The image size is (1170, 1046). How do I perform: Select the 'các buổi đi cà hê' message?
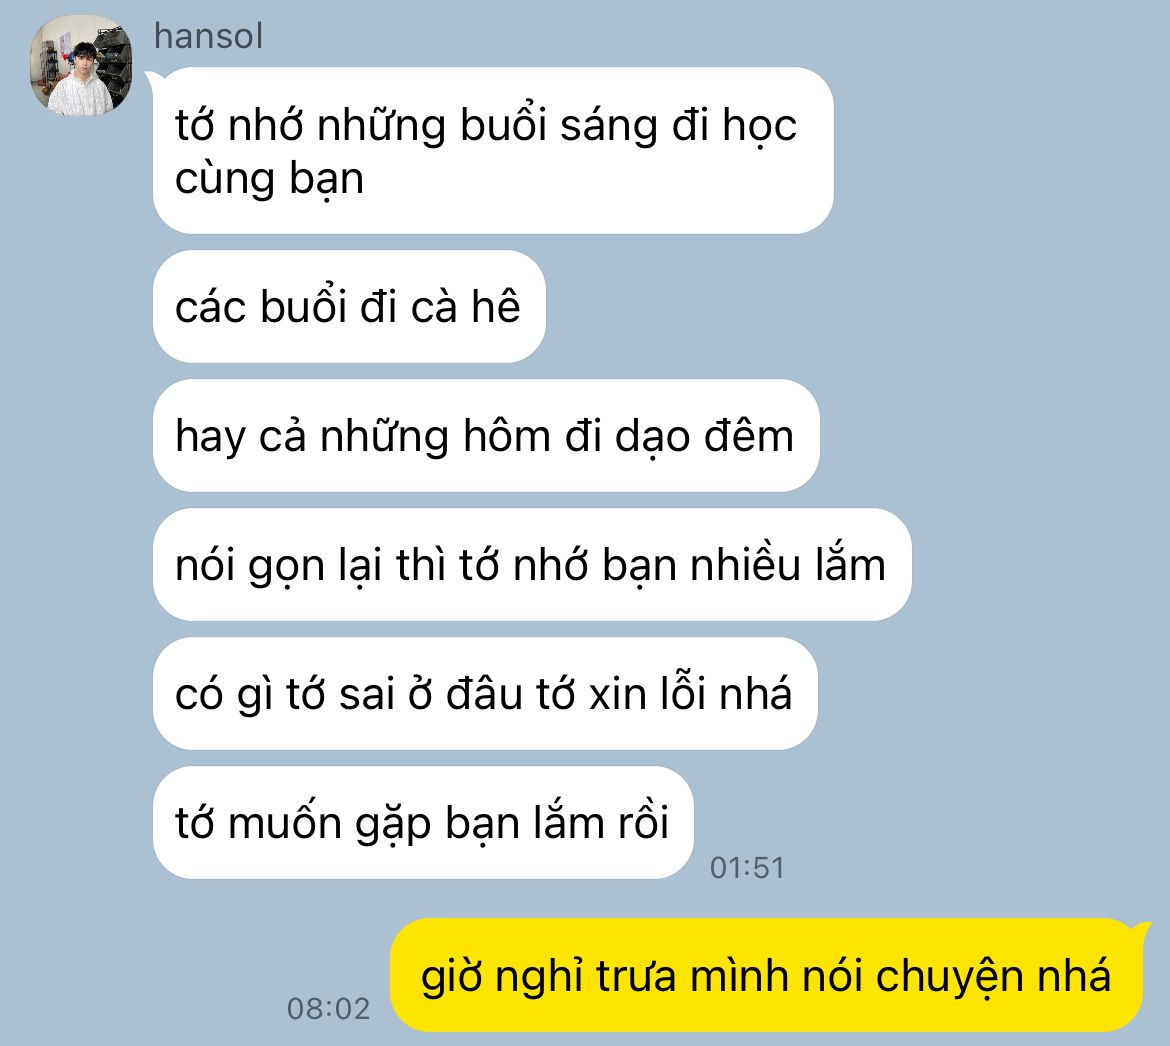coord(349,307)
